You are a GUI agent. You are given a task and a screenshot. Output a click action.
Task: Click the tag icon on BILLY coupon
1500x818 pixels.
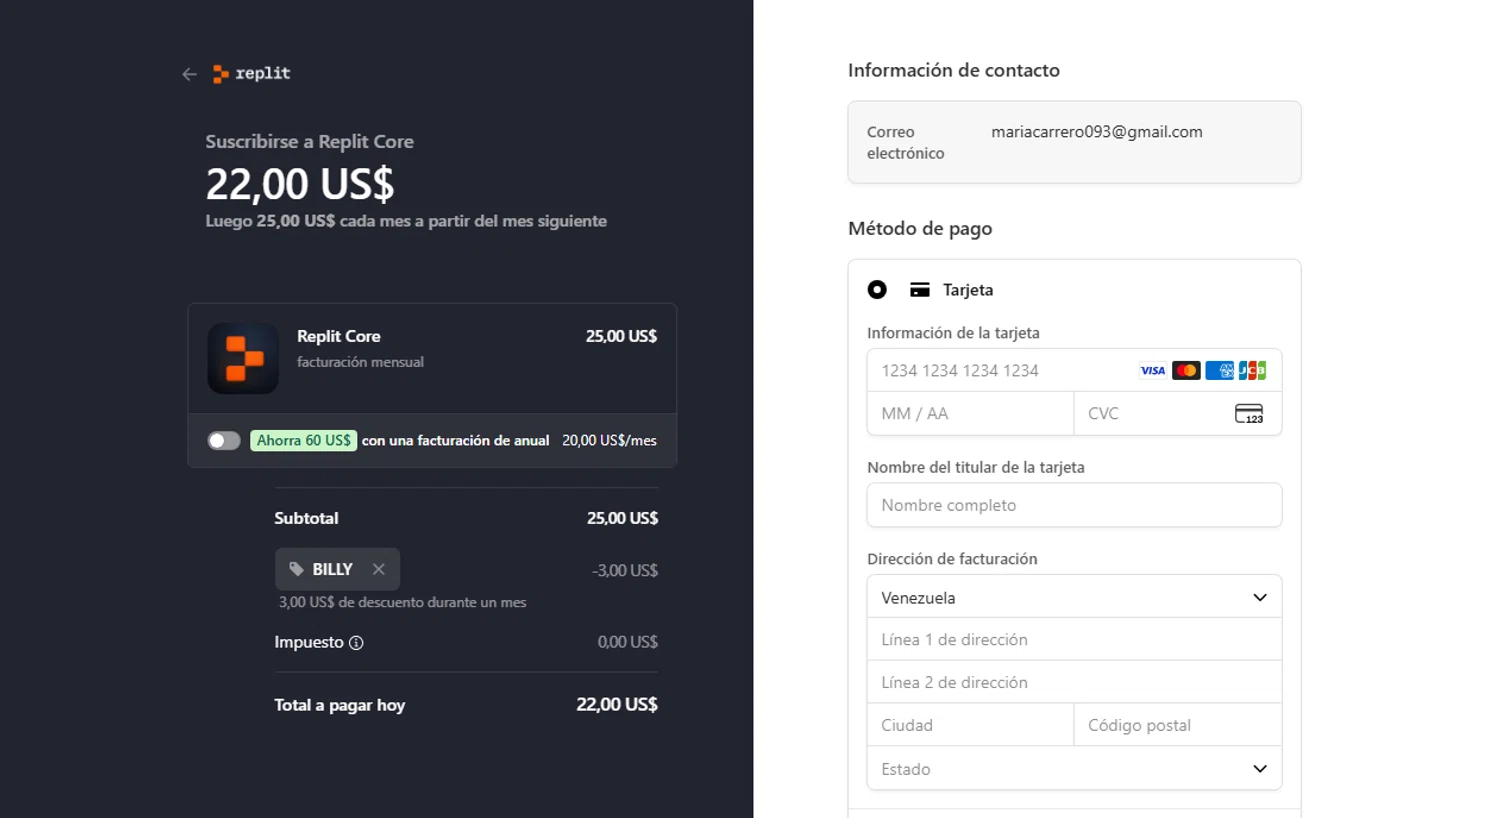296,569
